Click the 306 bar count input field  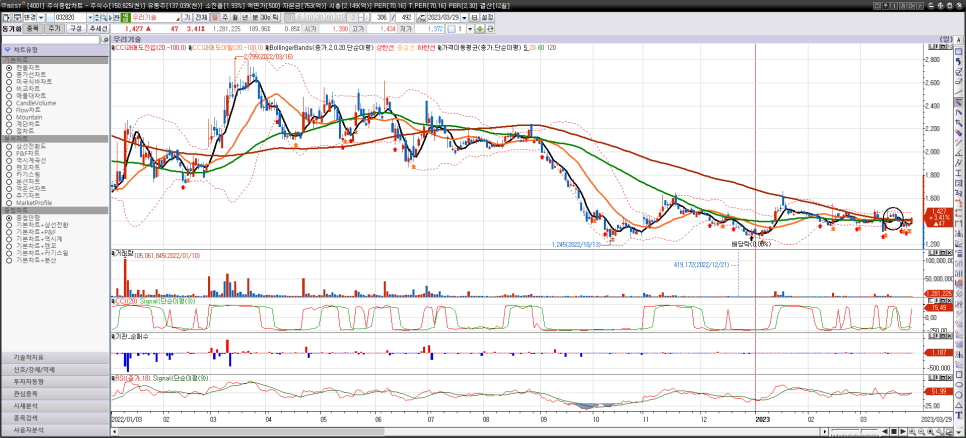[381, 18]
